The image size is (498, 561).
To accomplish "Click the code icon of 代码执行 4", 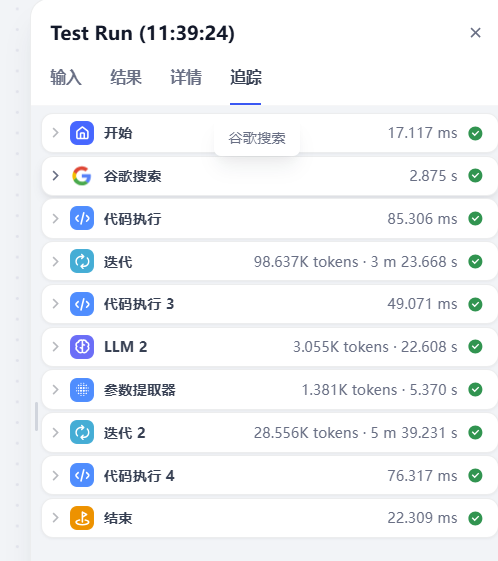I will click(82, 475).
